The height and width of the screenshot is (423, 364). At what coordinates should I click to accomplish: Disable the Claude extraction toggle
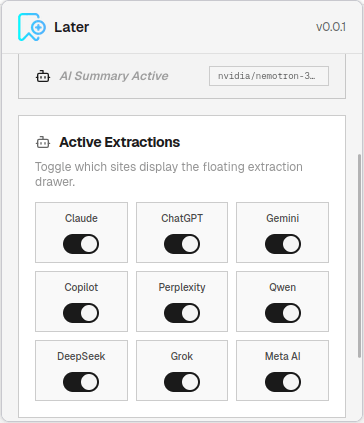(x=81, y=244)
